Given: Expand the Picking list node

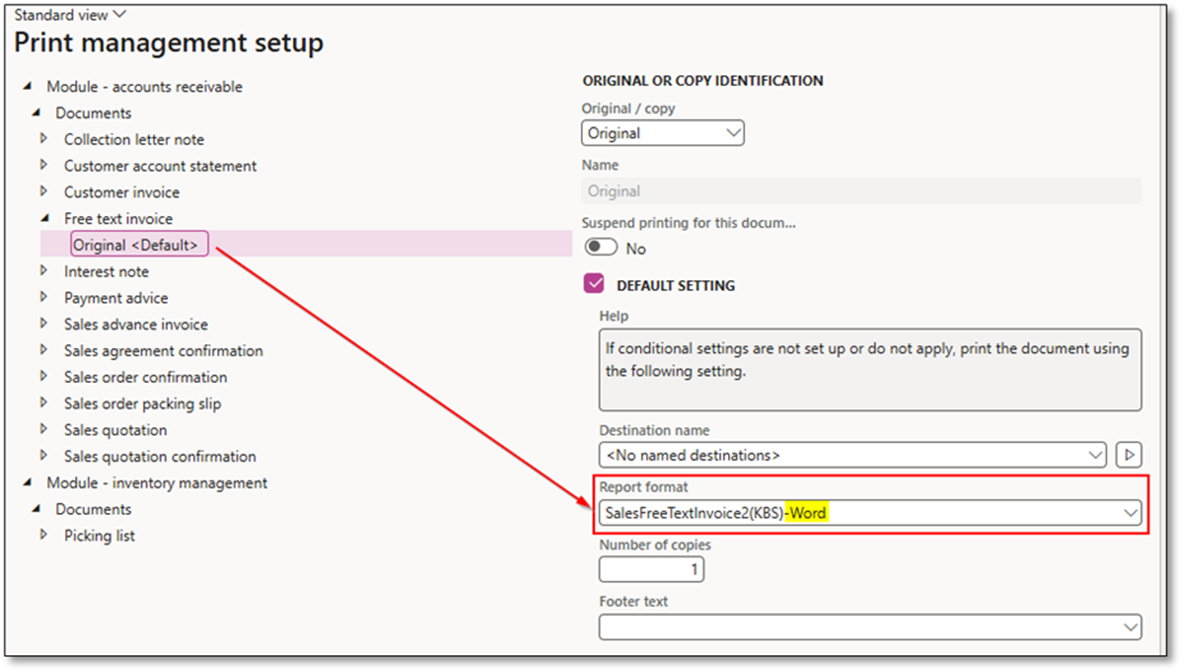Looking at the screenshot, I should click(x=44, y=535).
